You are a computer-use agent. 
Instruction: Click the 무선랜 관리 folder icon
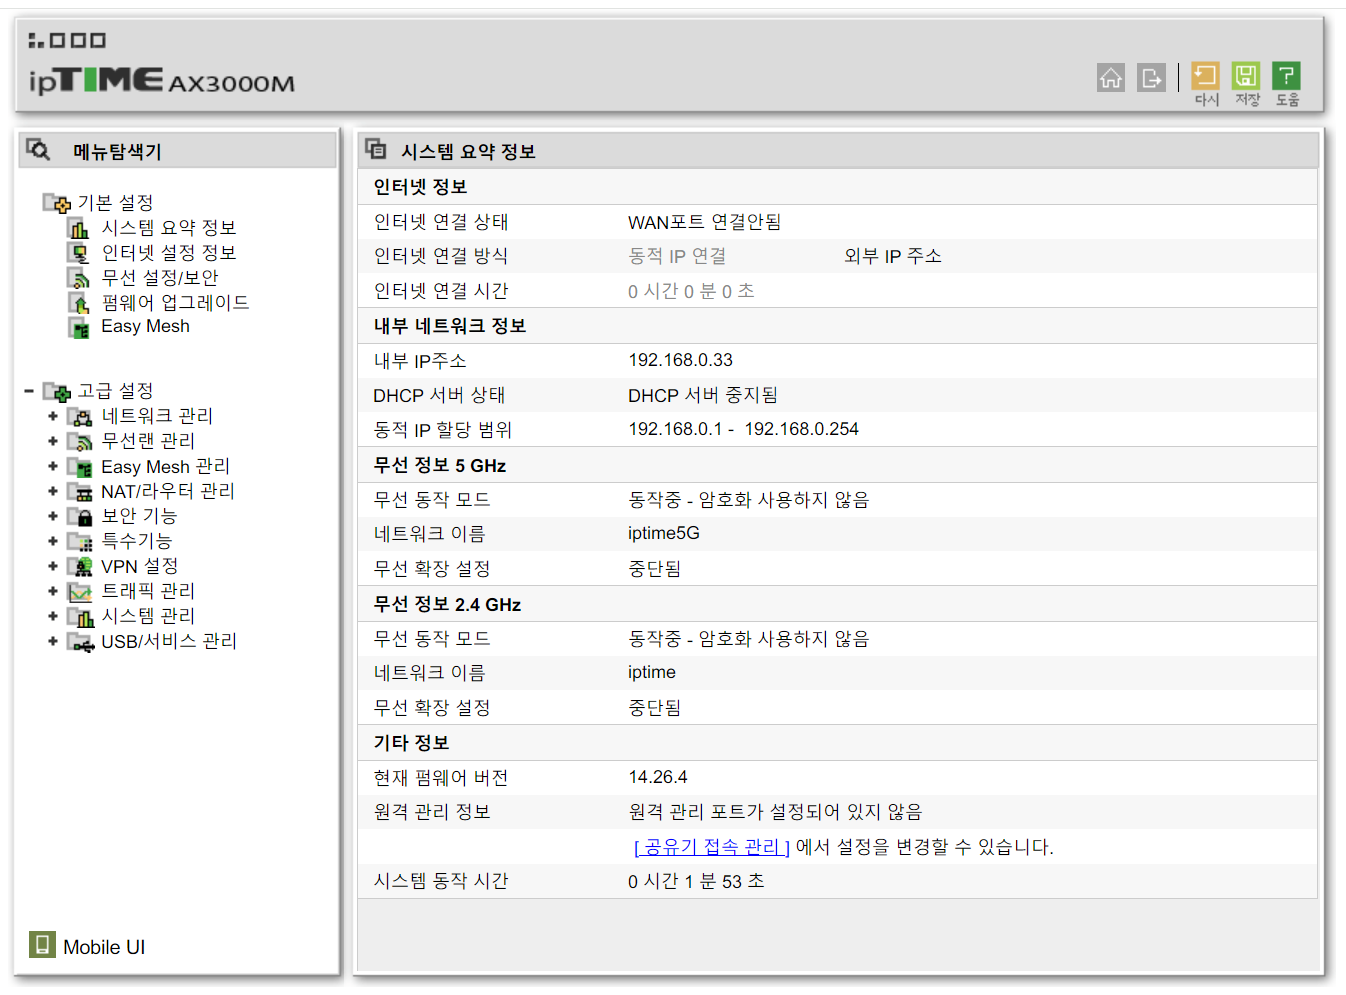pyautogui.click(x=79, y=441)
